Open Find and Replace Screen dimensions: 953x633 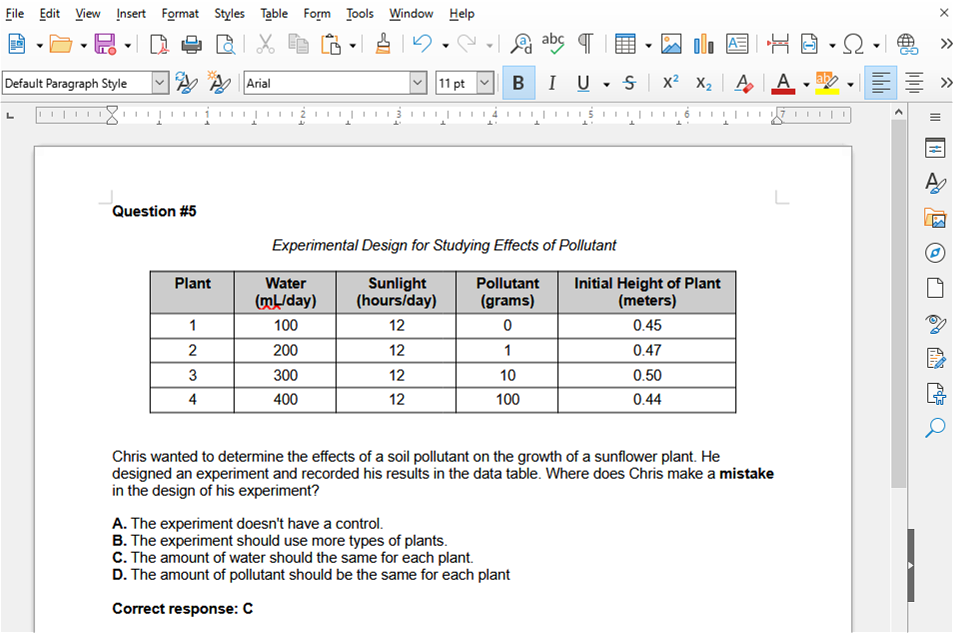pos(521,44)
